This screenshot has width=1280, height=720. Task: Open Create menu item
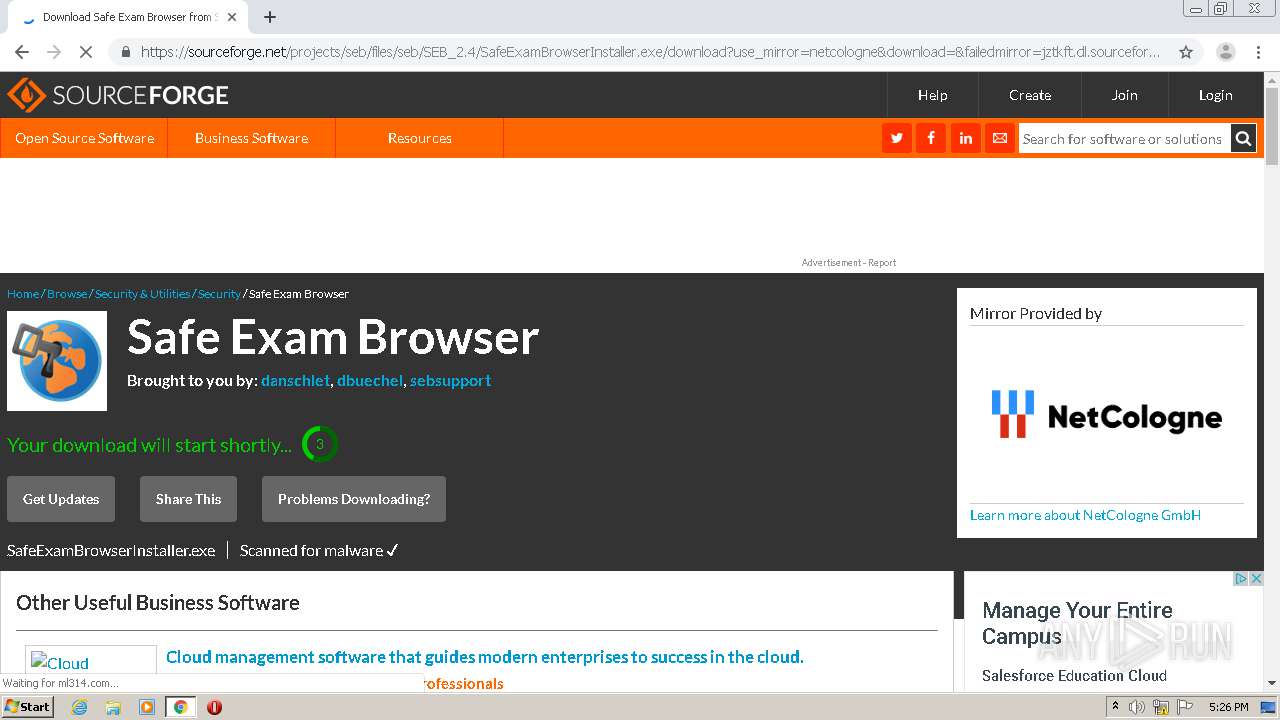pos(1030,95)
